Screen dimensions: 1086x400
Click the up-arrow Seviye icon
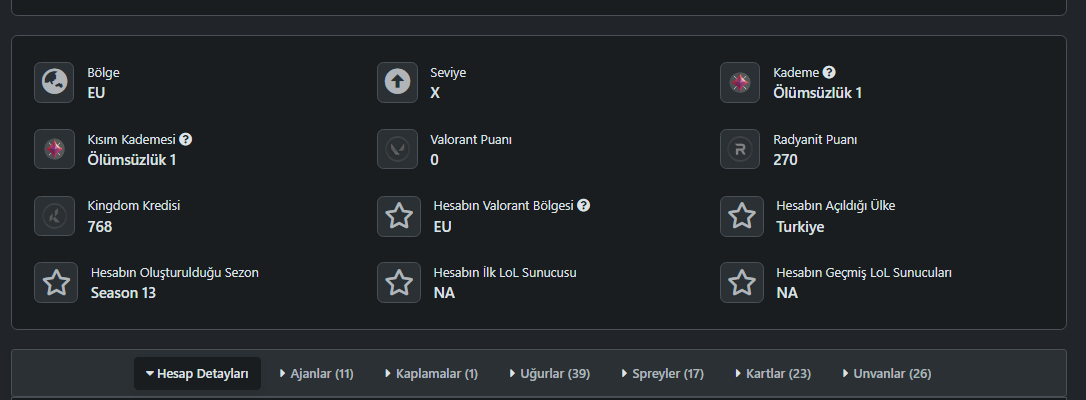click(397, 82)
